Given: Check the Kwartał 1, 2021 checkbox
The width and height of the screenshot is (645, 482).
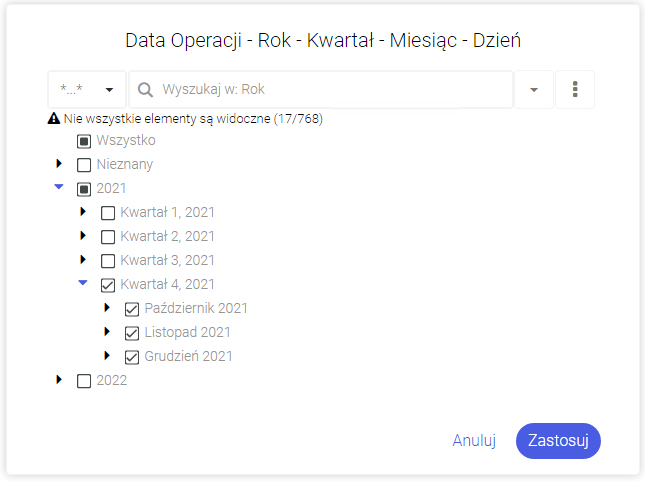Looking at the screenshot, I should (108, 213).
